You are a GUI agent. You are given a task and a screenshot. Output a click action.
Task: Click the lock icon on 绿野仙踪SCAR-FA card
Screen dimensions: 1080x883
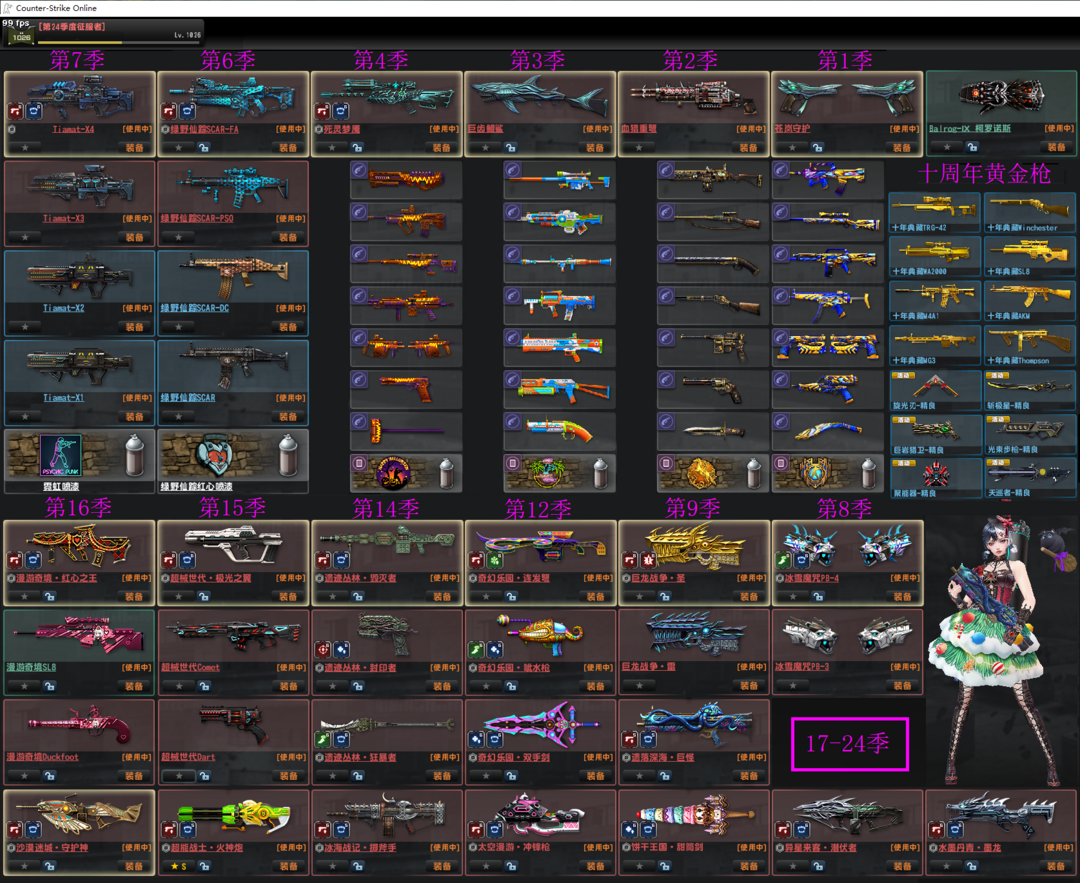pos(203,147)
